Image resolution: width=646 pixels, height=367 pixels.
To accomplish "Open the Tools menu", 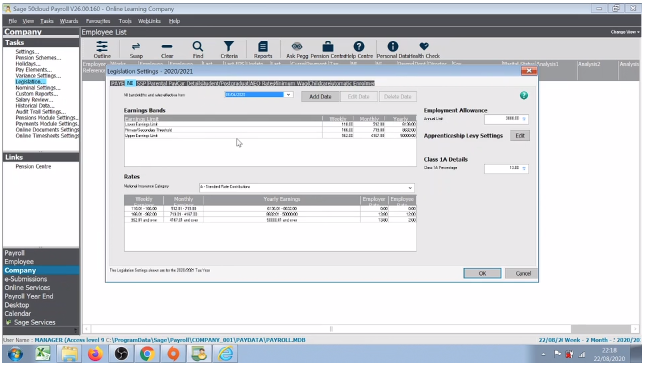I will [x=125, y=21].
